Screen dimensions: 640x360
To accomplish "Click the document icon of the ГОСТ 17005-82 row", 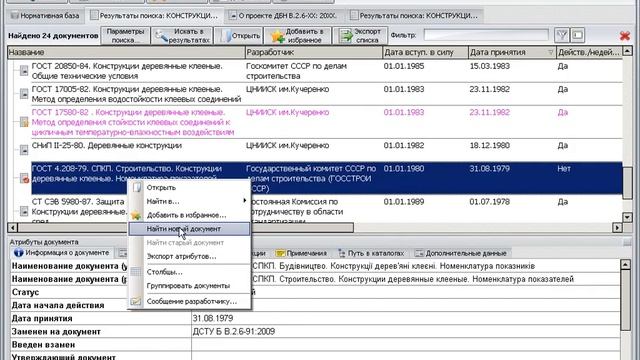I will click(24, 94).
